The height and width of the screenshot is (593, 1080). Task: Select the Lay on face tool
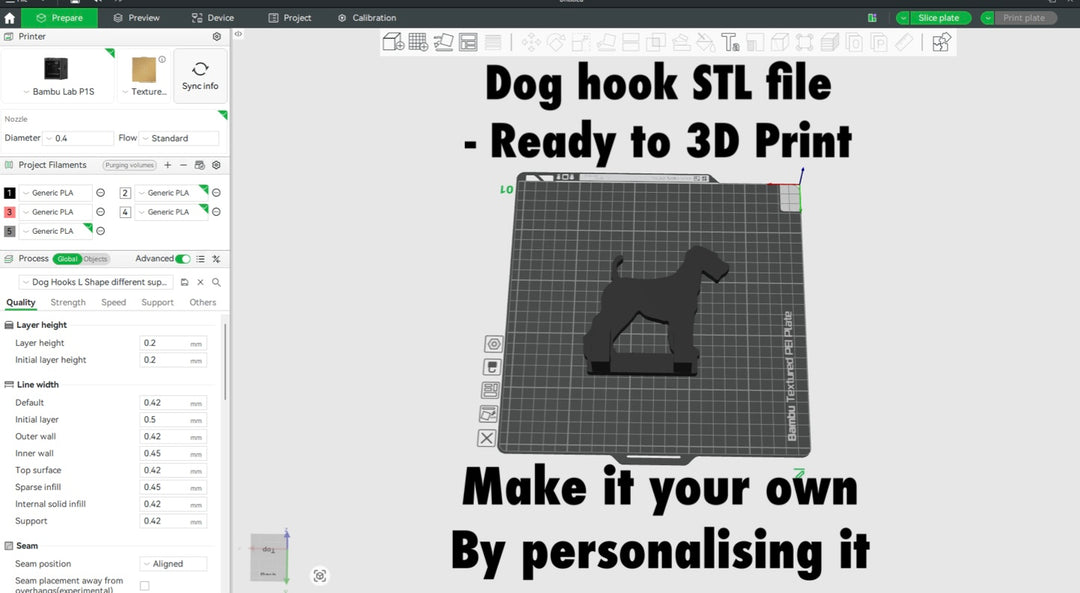[x=606, y=43]
